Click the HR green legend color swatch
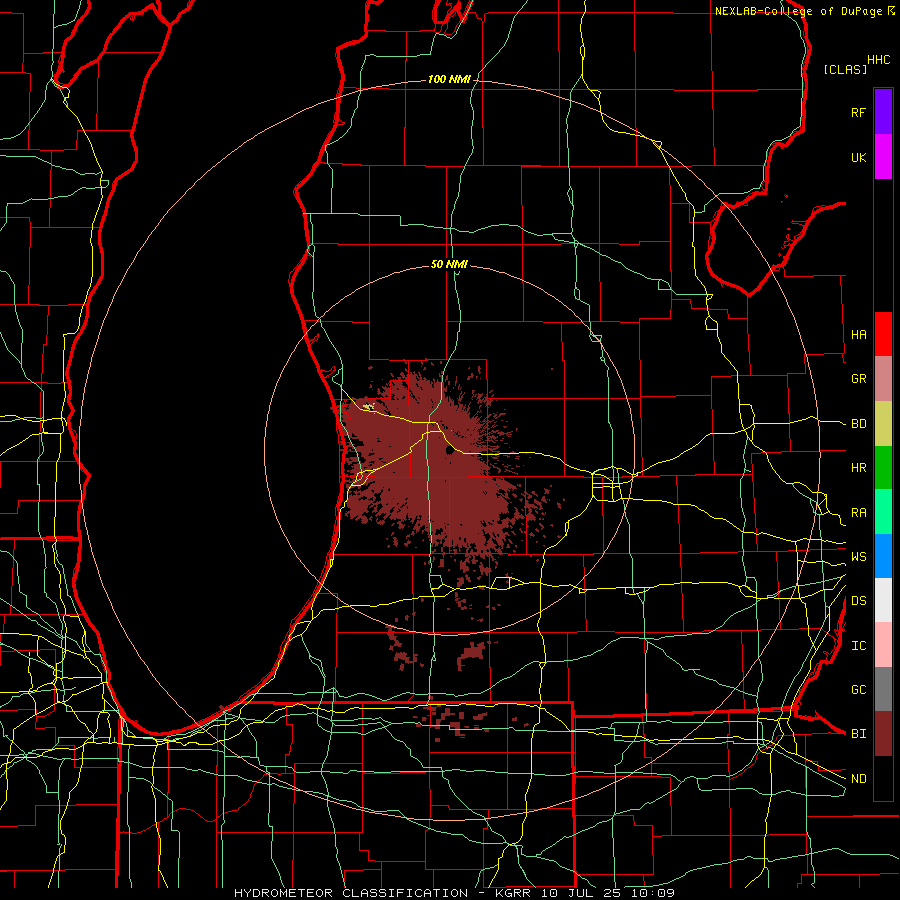 (x=883, y=468)
